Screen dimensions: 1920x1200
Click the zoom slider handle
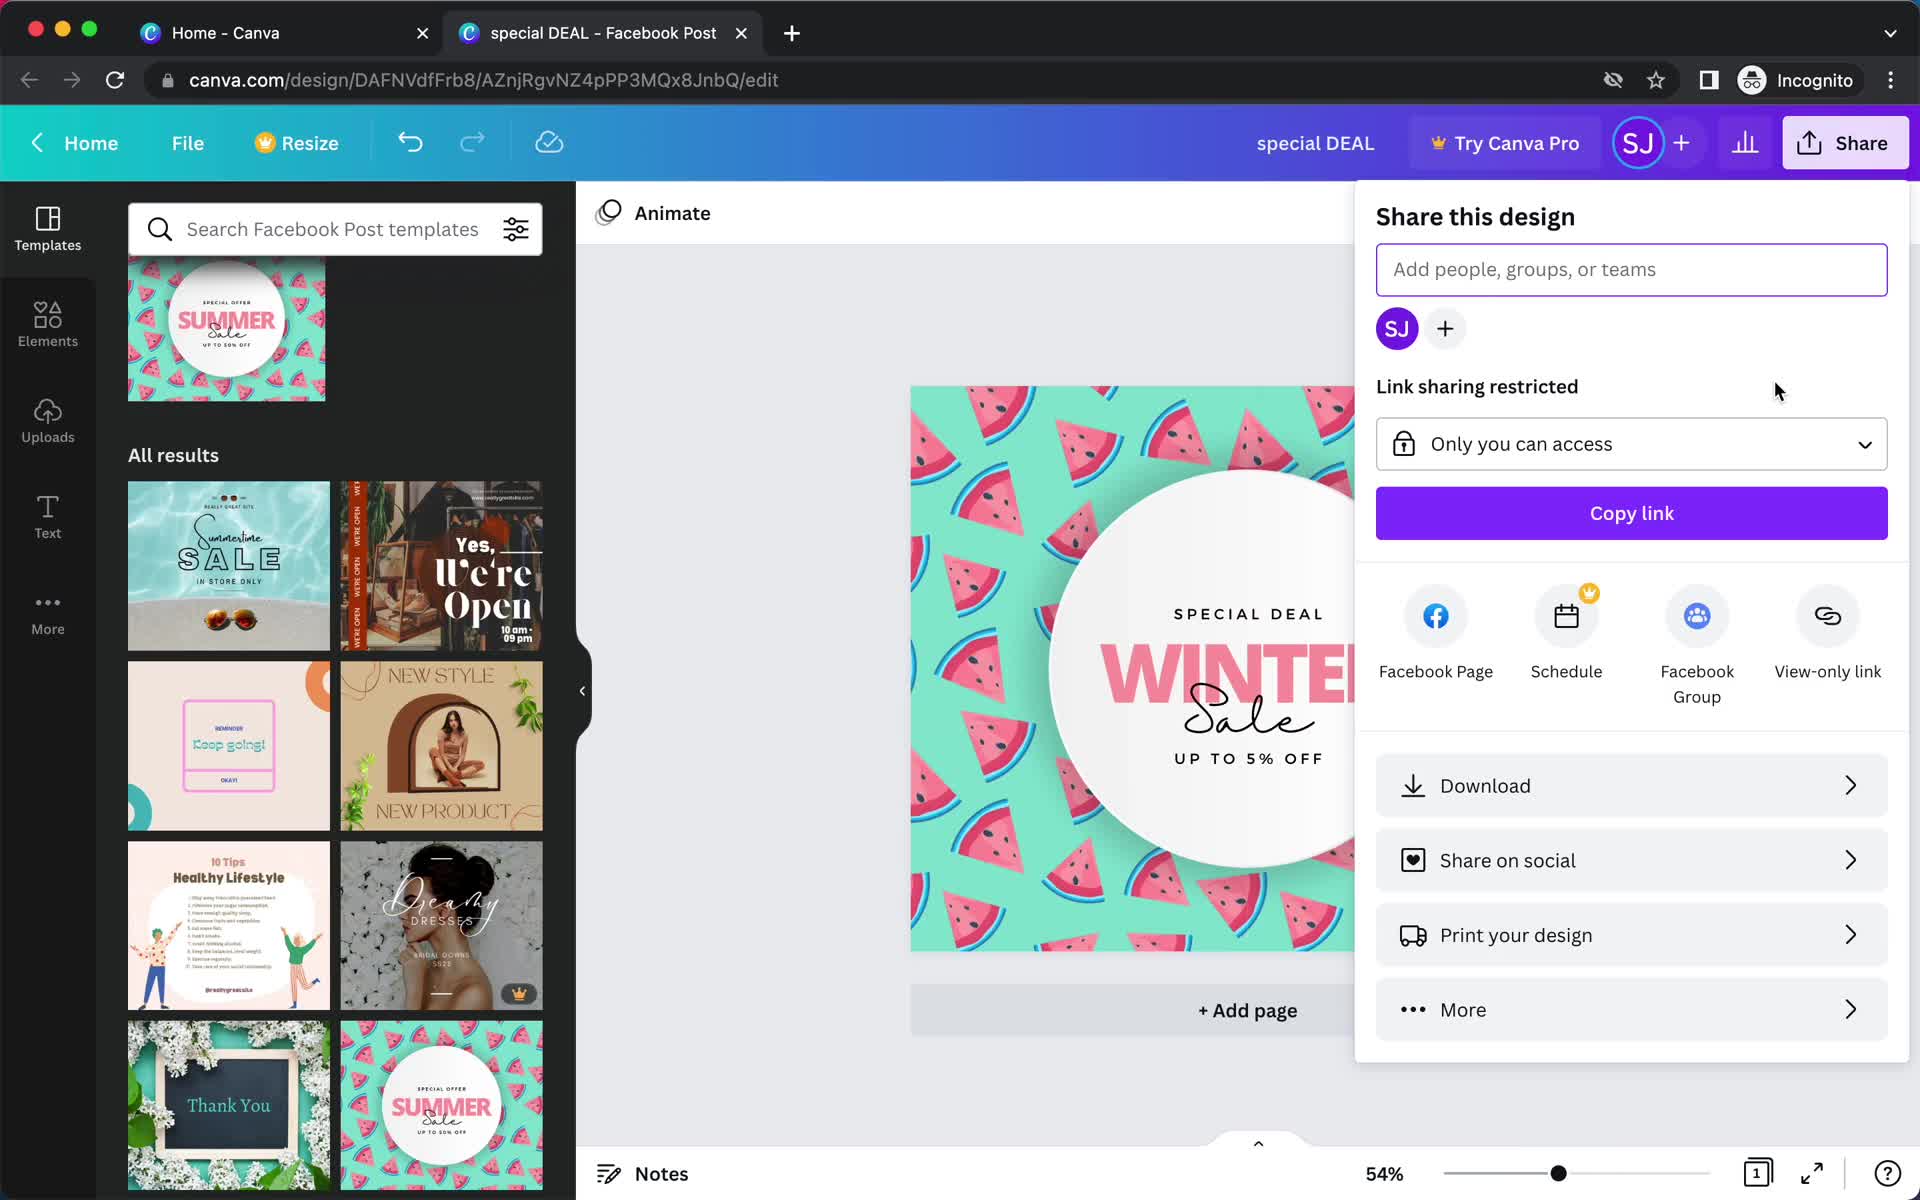click(1557, 1173)
